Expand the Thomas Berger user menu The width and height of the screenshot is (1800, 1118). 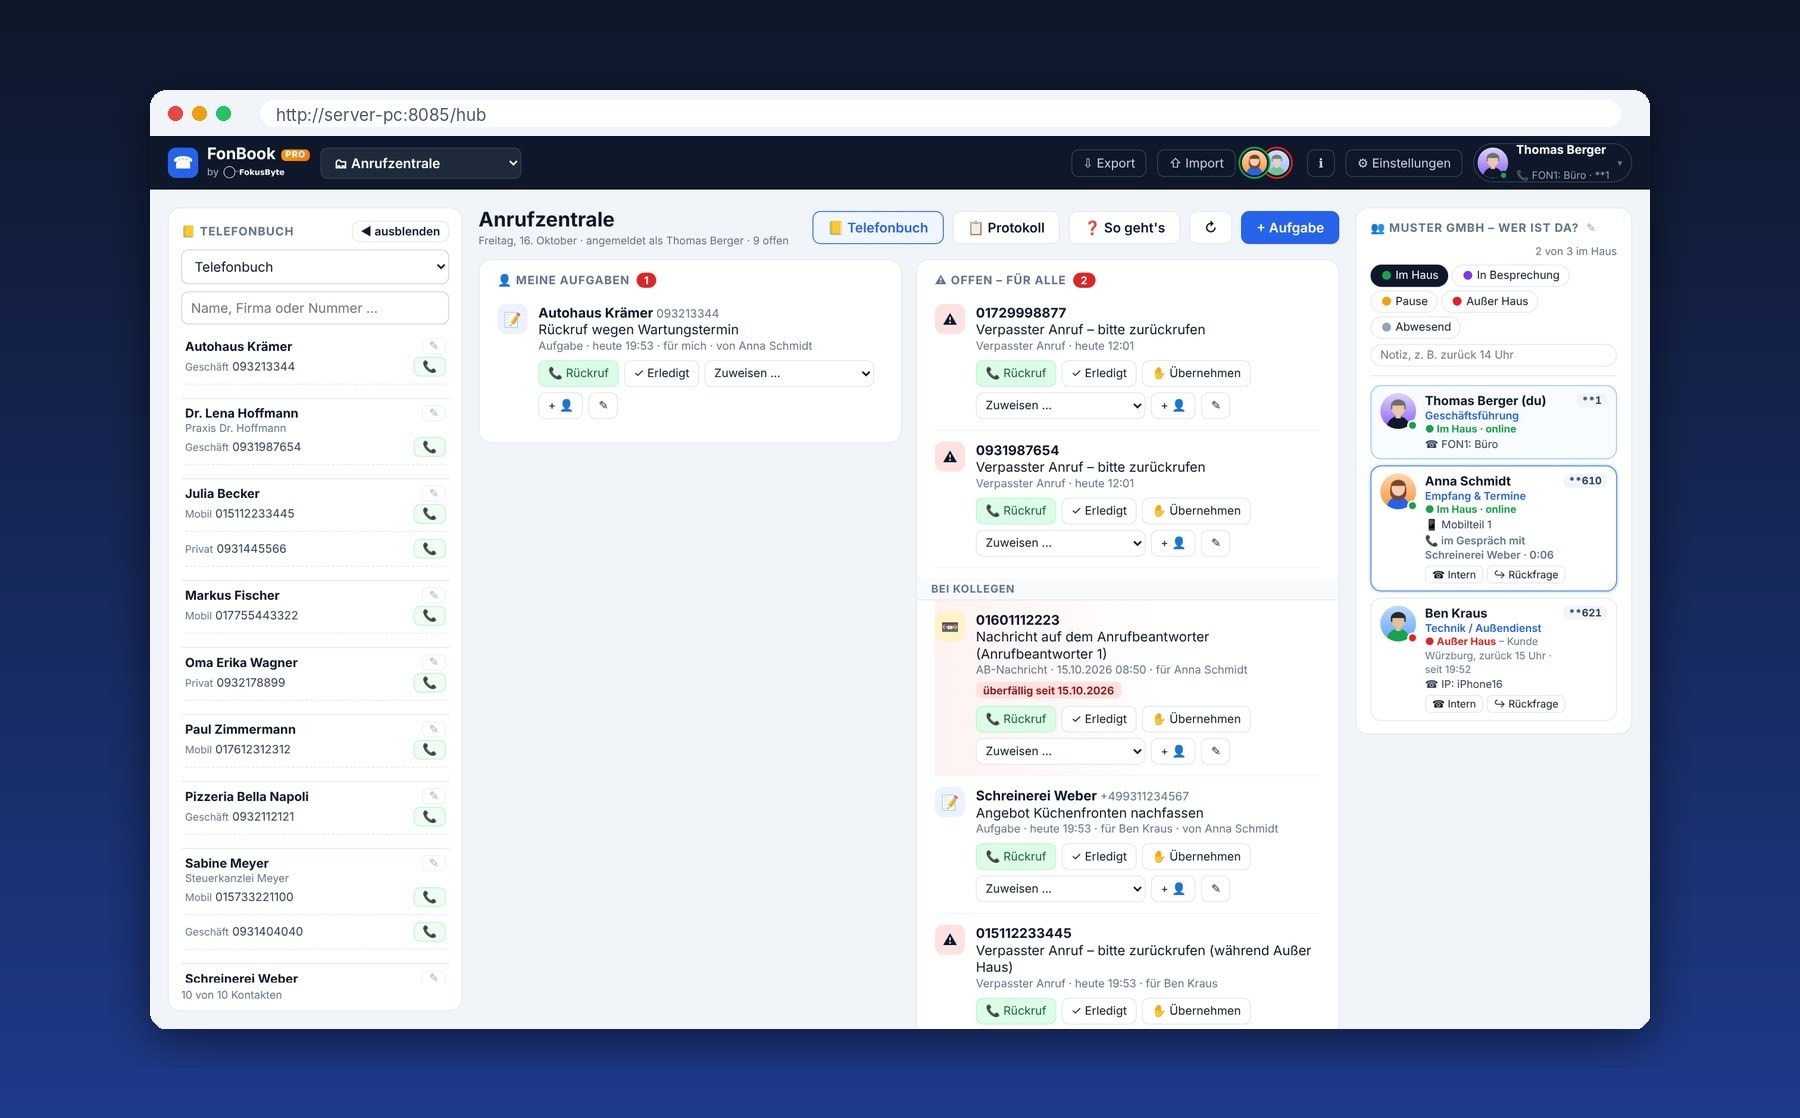[x=1552, y=162]
